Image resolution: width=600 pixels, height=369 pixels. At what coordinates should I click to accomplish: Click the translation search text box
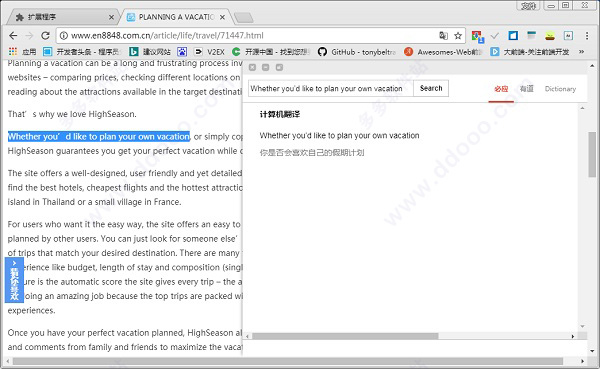click(x=331, y=88)
